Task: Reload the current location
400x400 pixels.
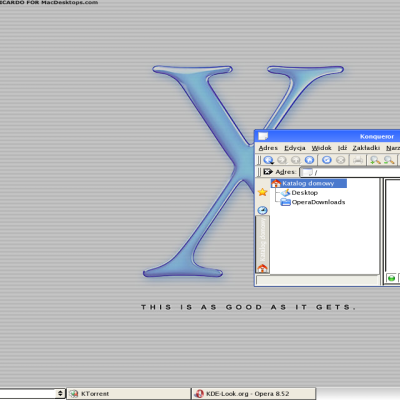Action: click(x=327, y=160)
